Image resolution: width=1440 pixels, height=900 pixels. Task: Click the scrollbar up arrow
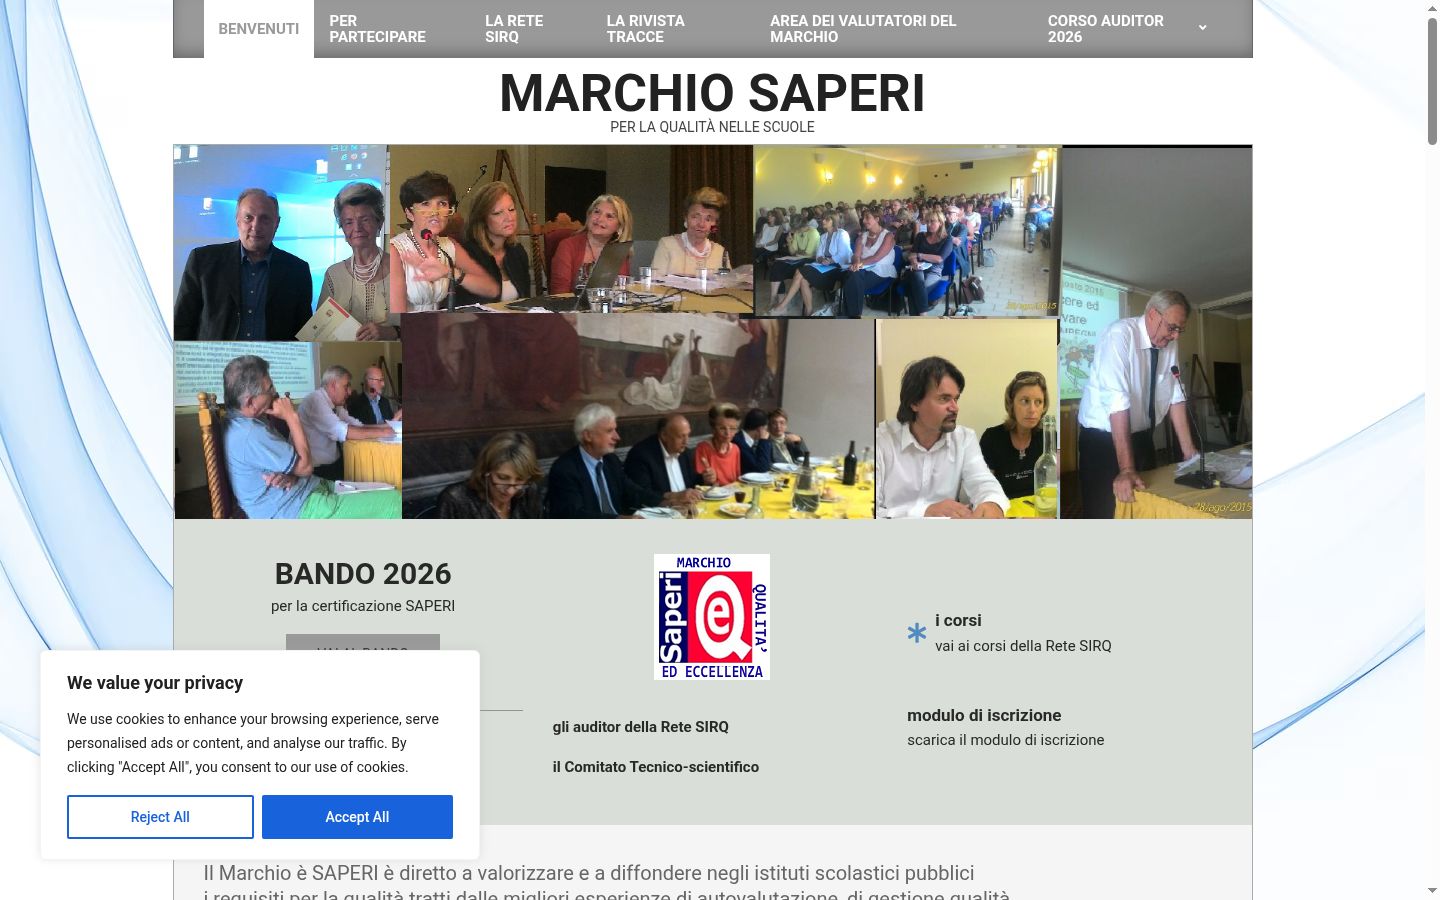tap(1432, 7)
